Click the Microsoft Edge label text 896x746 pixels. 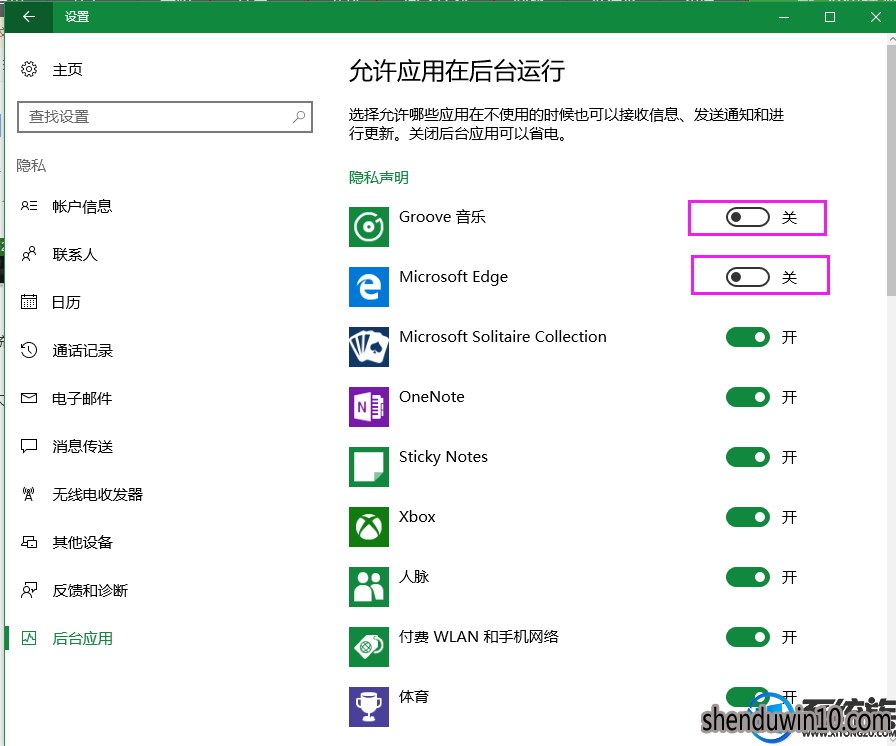[x=453, y=277]
